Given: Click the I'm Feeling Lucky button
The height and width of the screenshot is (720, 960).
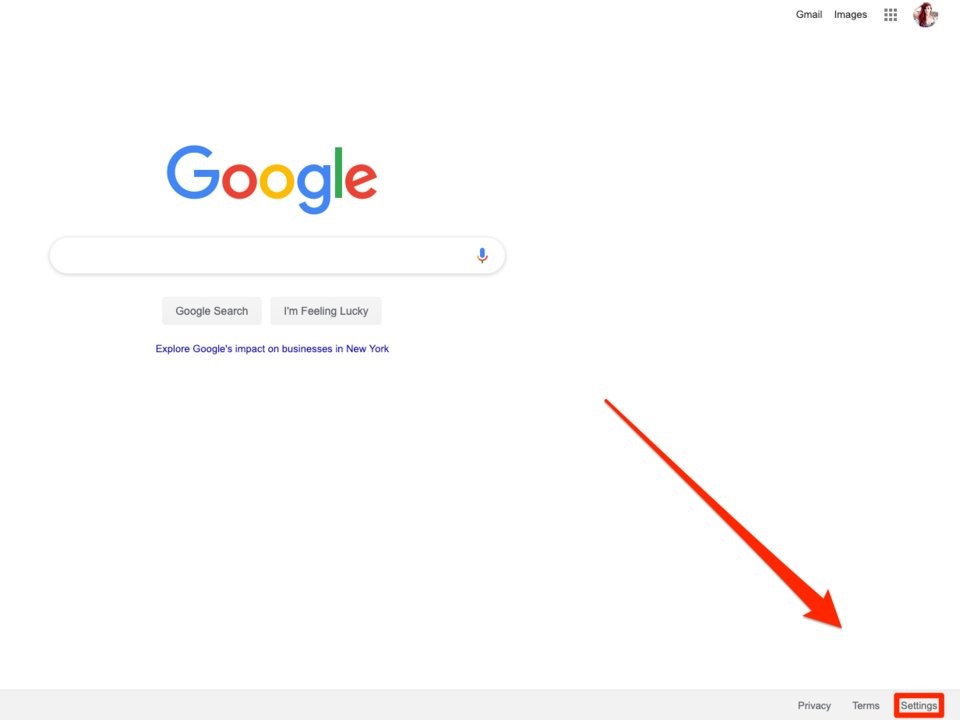Looking at the screenshot, I should pyautogui.click(x=326, y=311).
